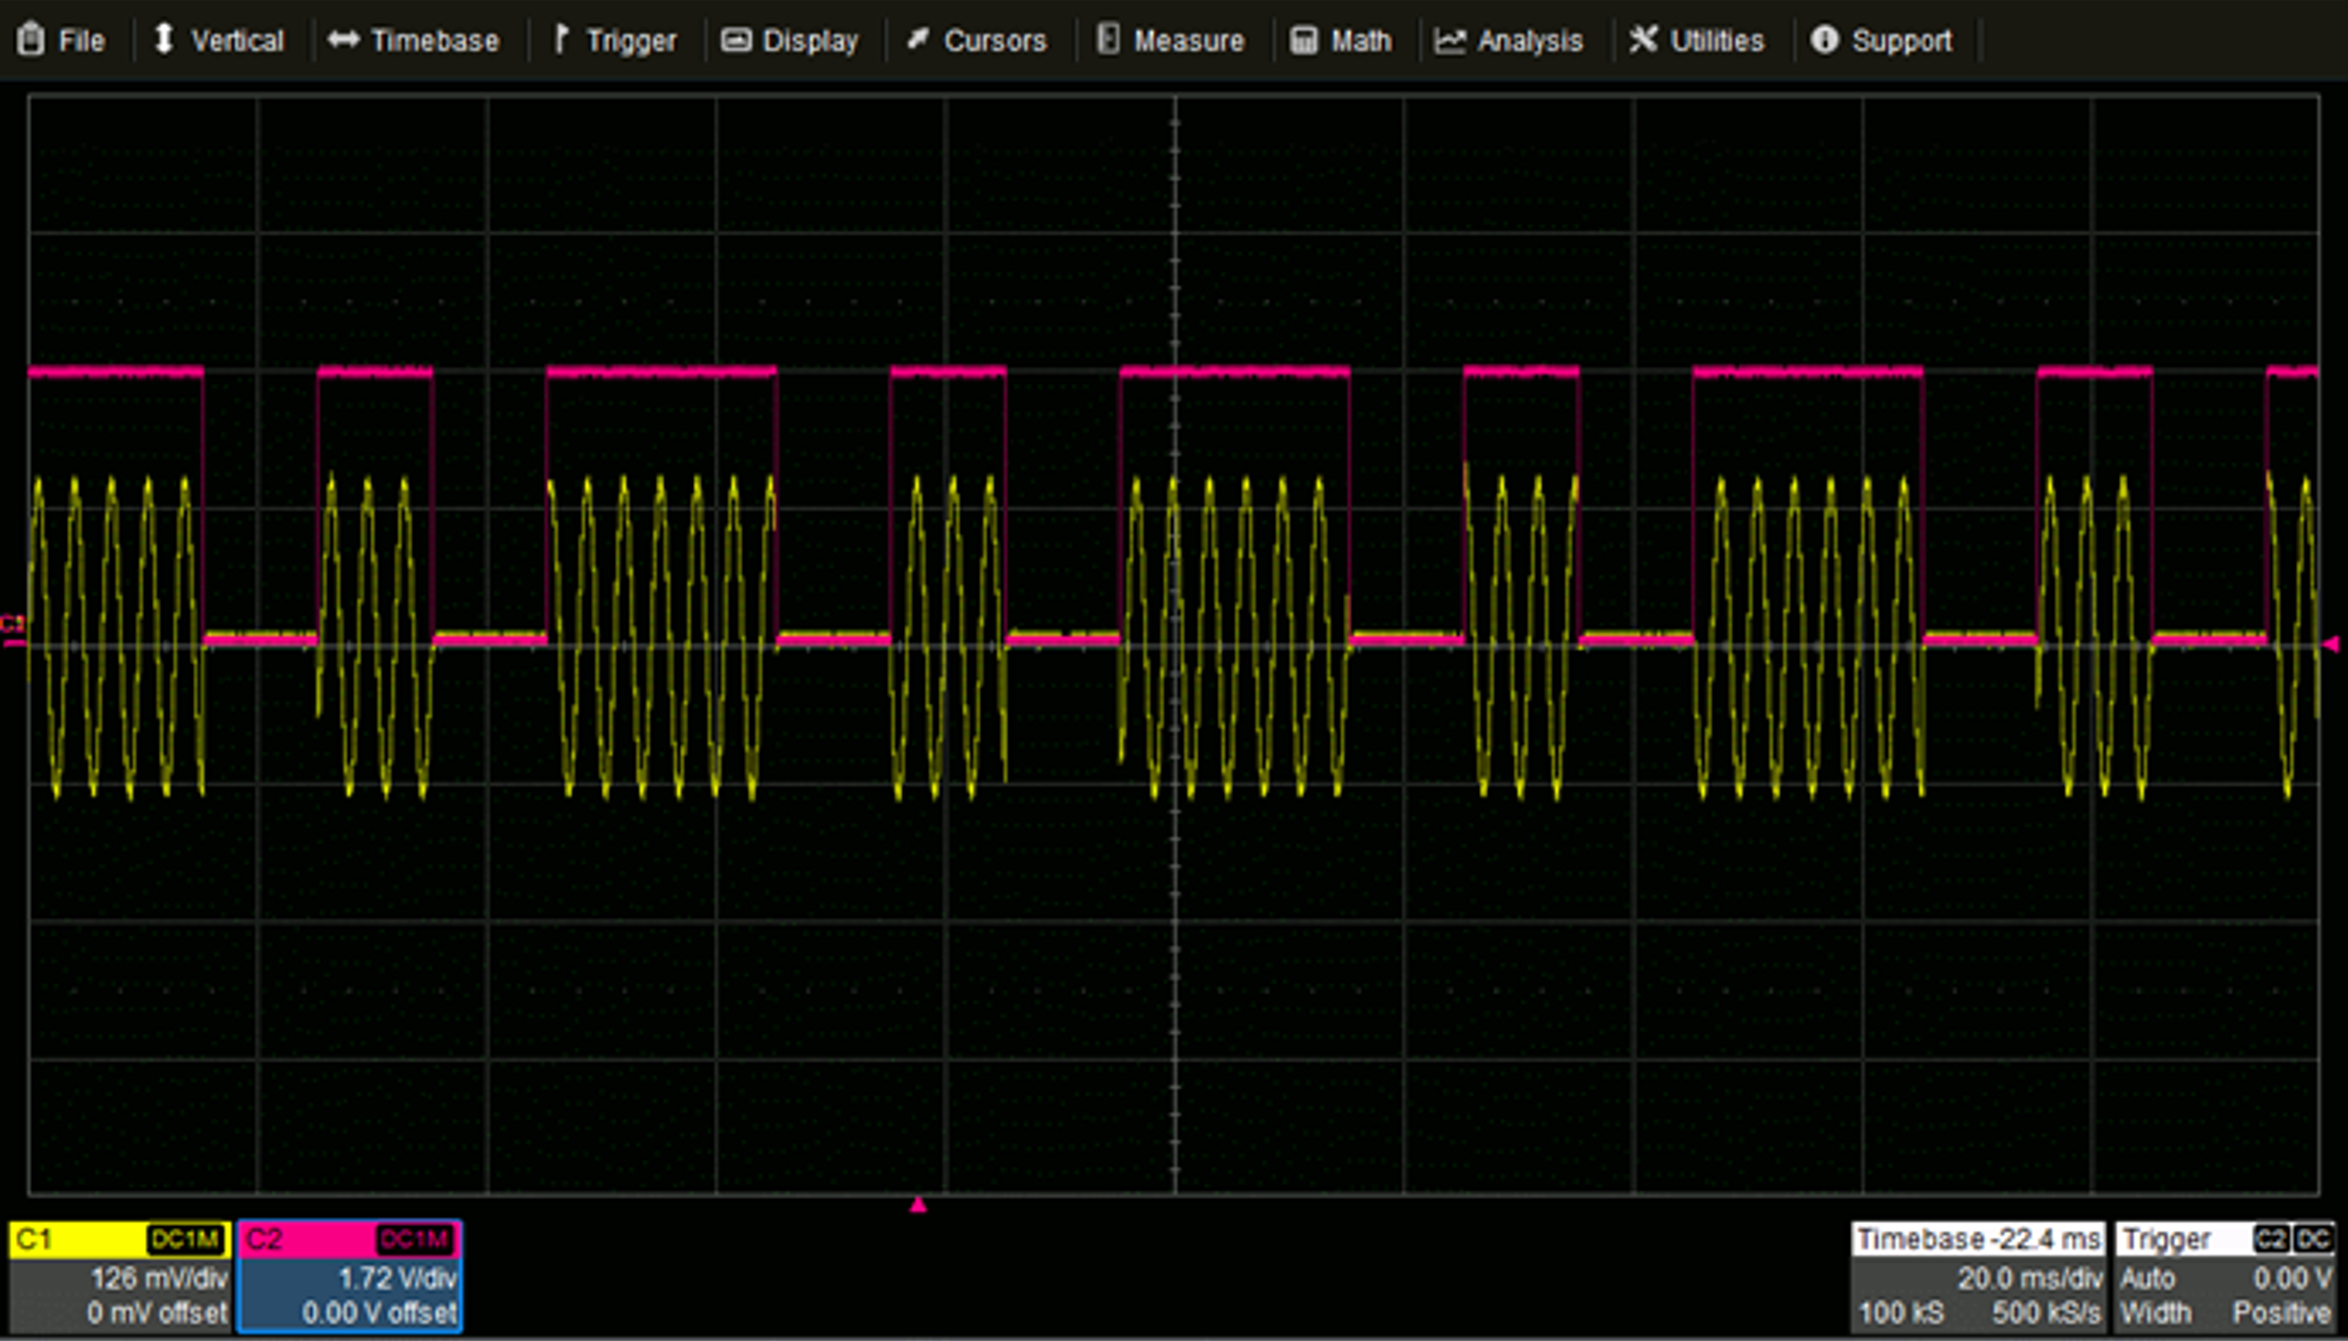Click the Display monitor icon
The image size is (2348, 1341).
tap(736, 40)
